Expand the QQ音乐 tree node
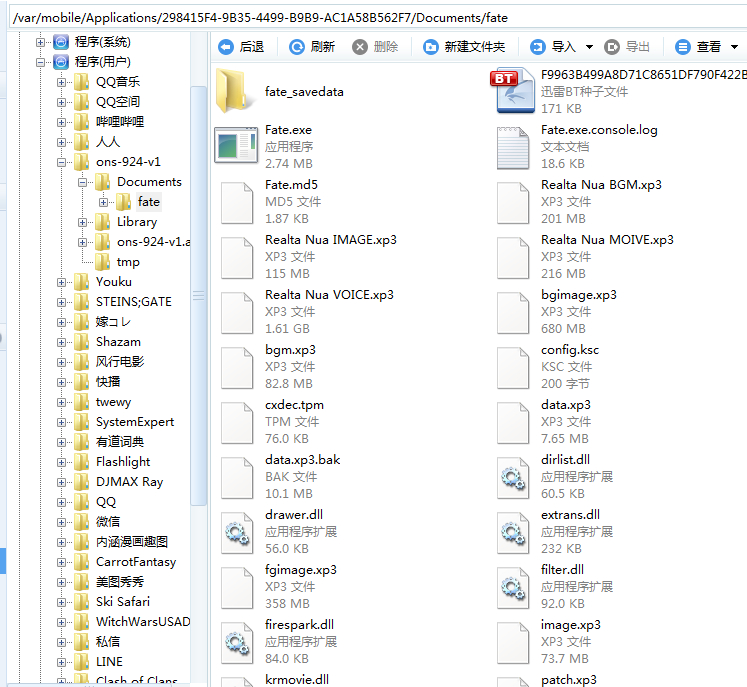This screenshot has height=687, width=747. [x=61, y=82]
